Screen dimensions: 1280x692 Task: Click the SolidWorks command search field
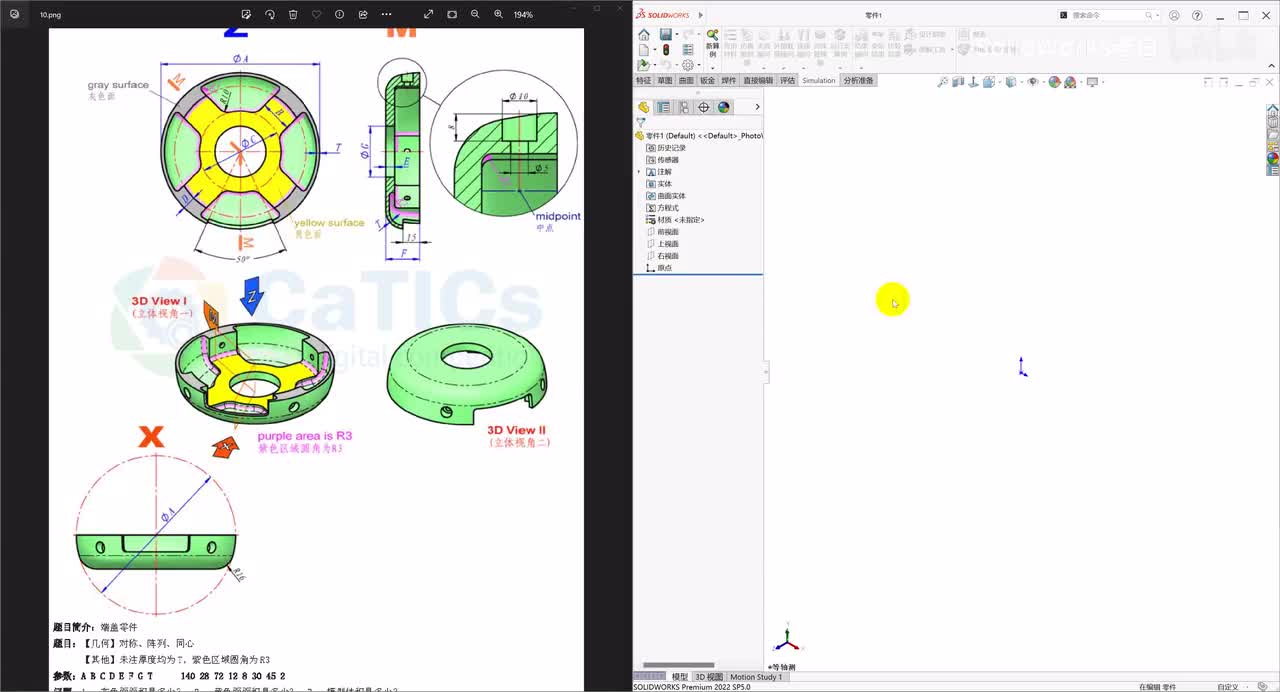(x=1107, y=15)
